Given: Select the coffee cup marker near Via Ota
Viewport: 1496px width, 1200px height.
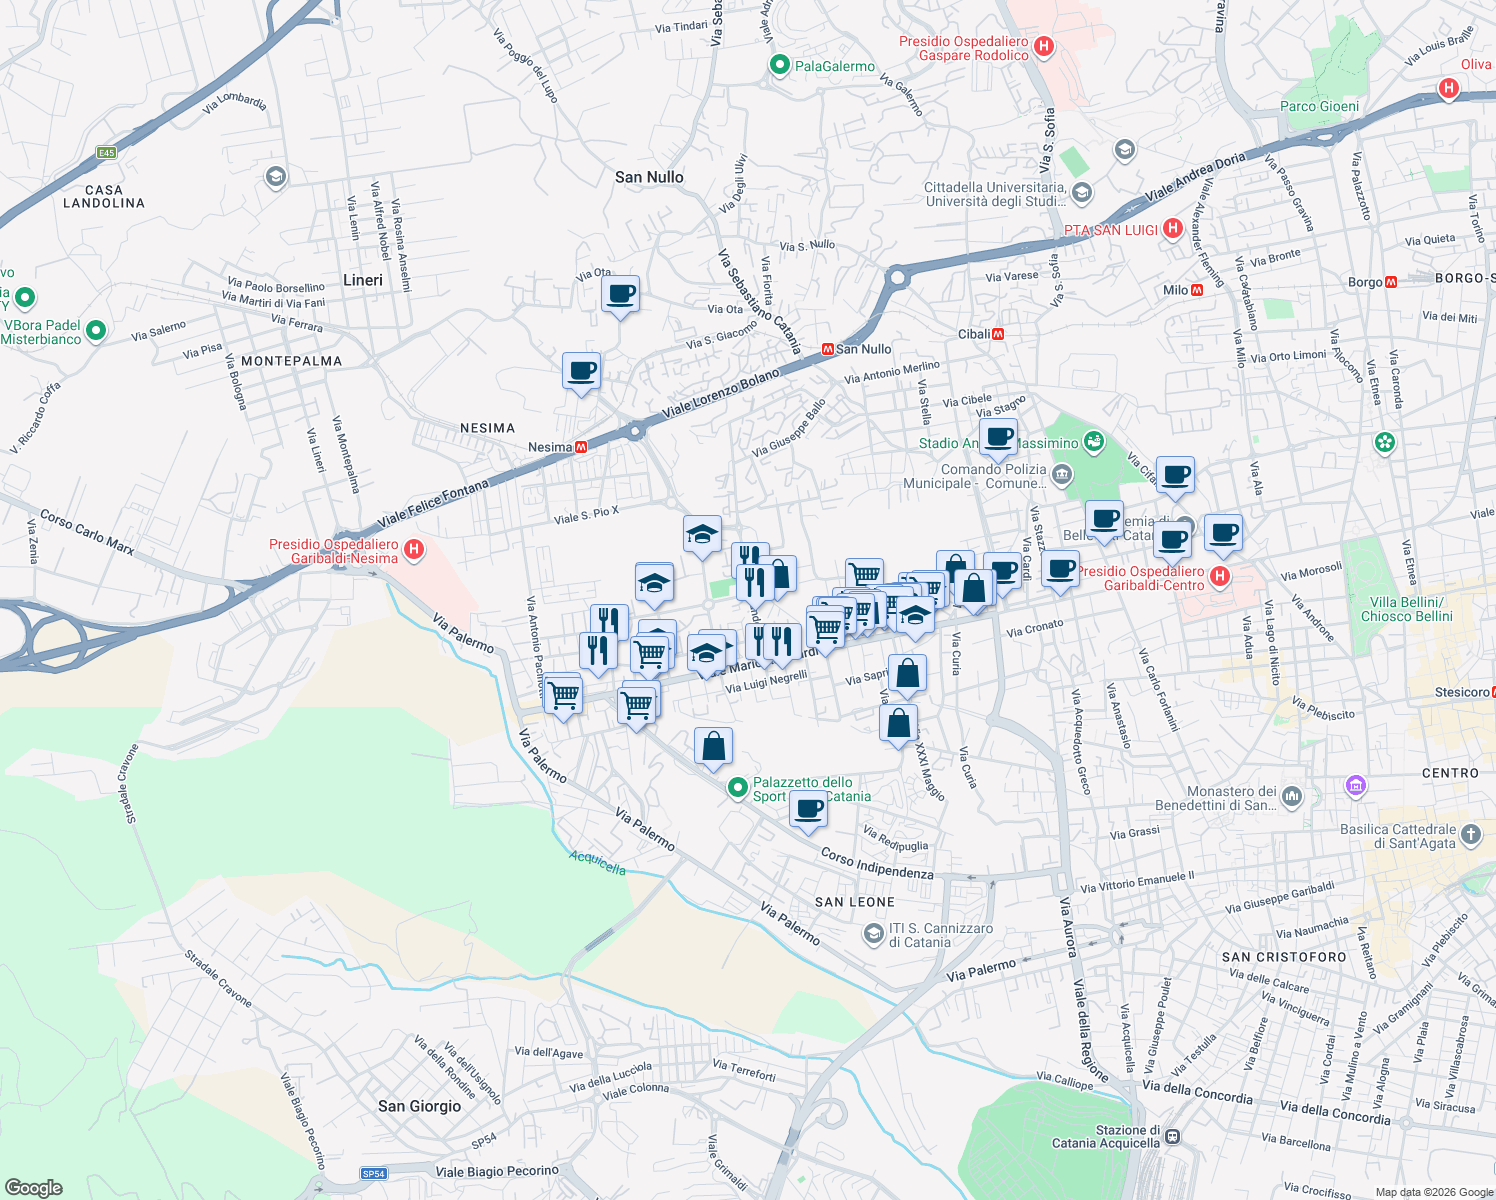Looking at the screenshot, I should [620, 294].
